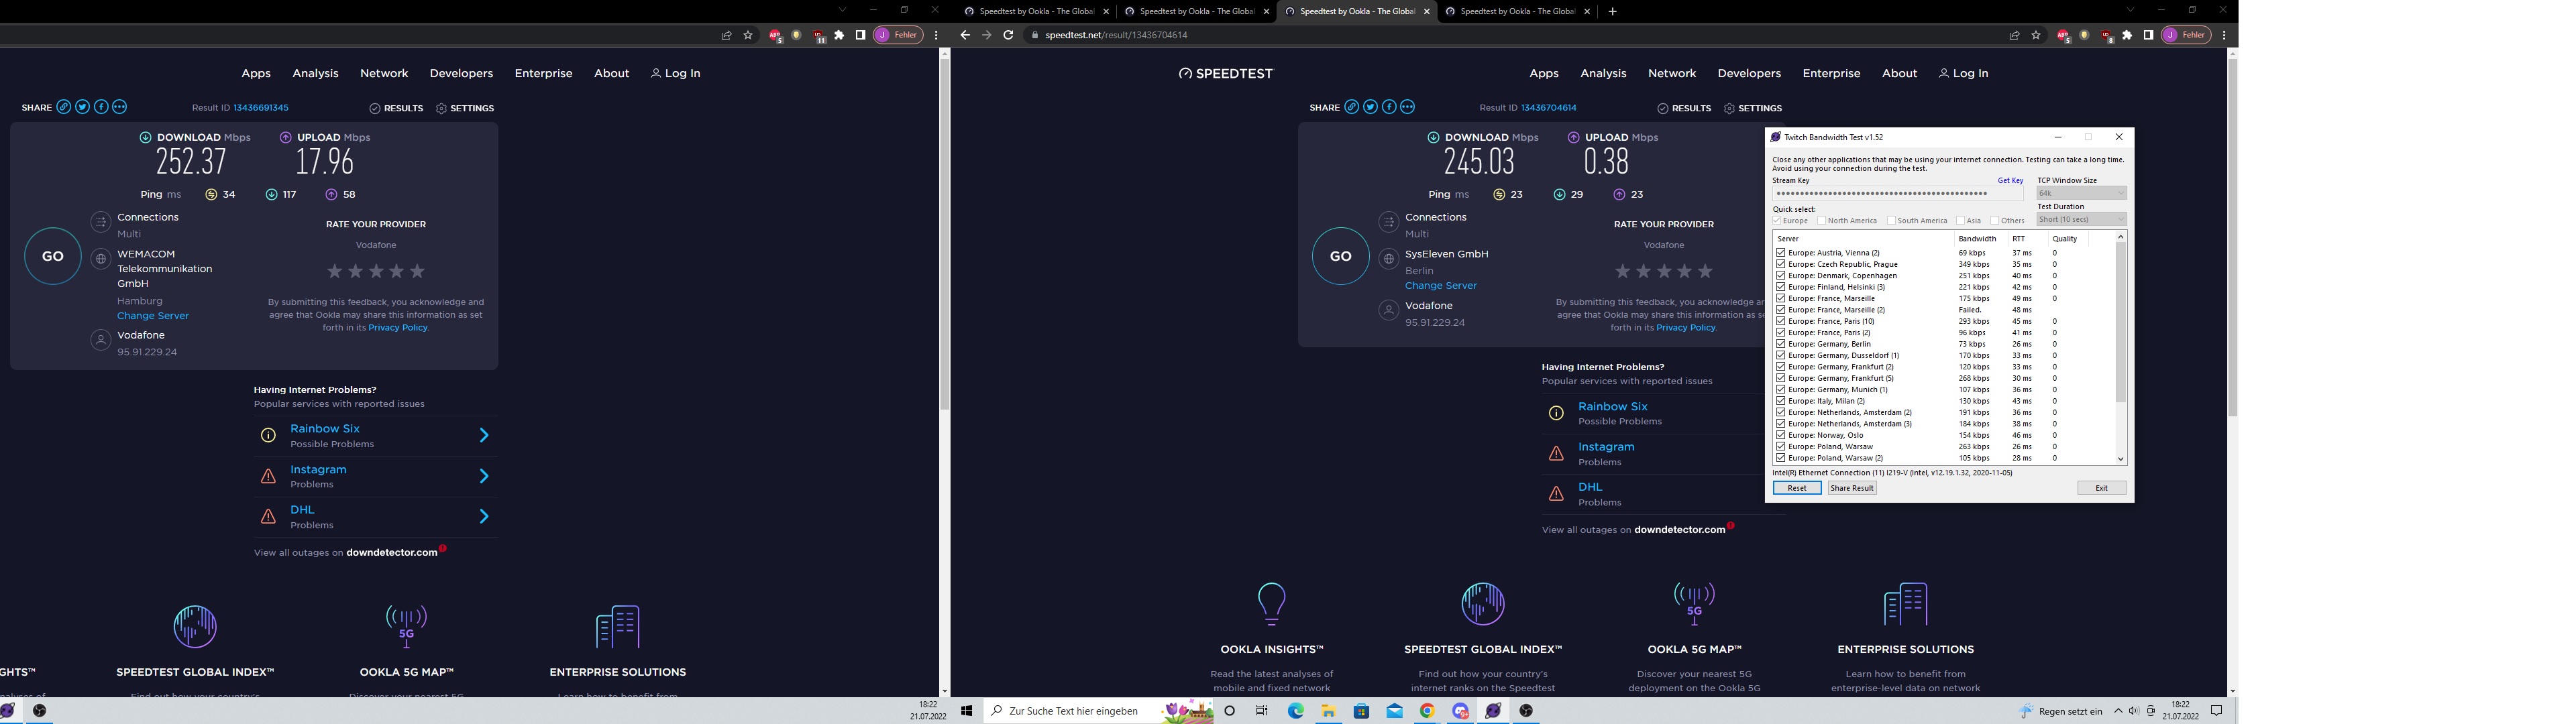Click the Facebook share icon beside Result ID 13436691345
Screen dimensions: 2576x724
pos(101,107)
